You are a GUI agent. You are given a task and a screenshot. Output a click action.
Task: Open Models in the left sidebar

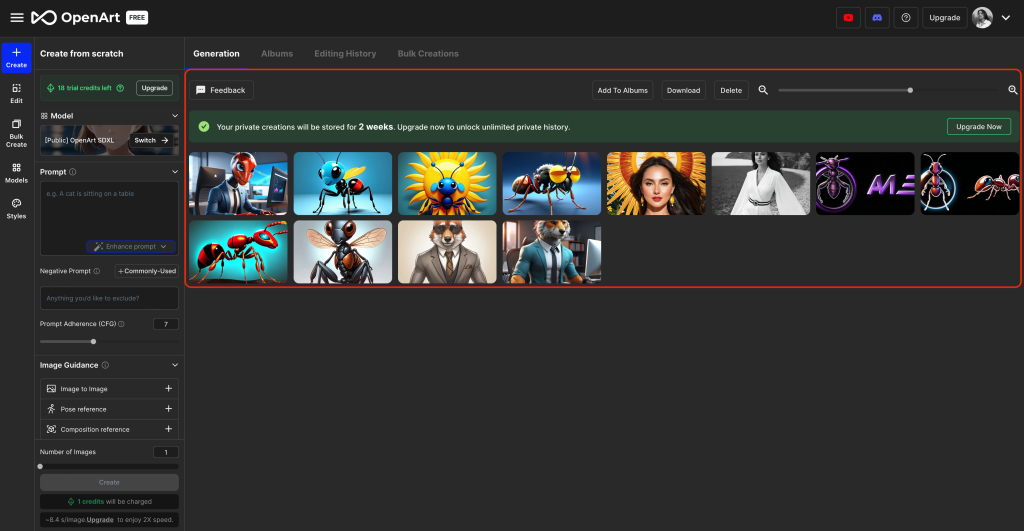pos(16,172)
